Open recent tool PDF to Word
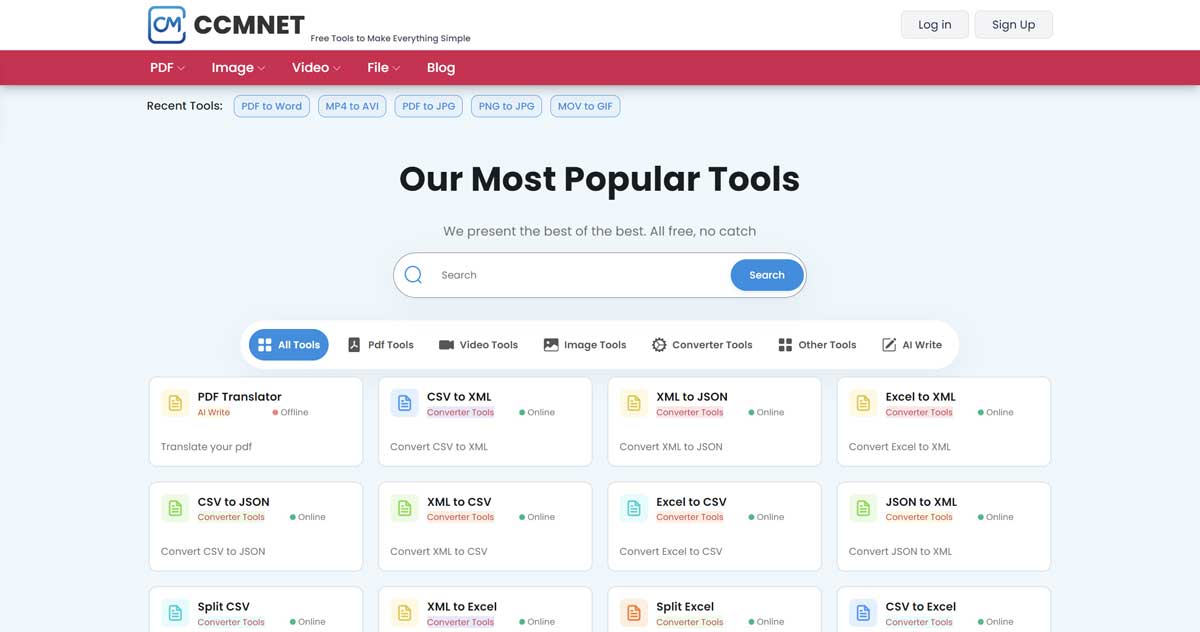This screenshot has height=632, width=1200. tap(271, 106)
